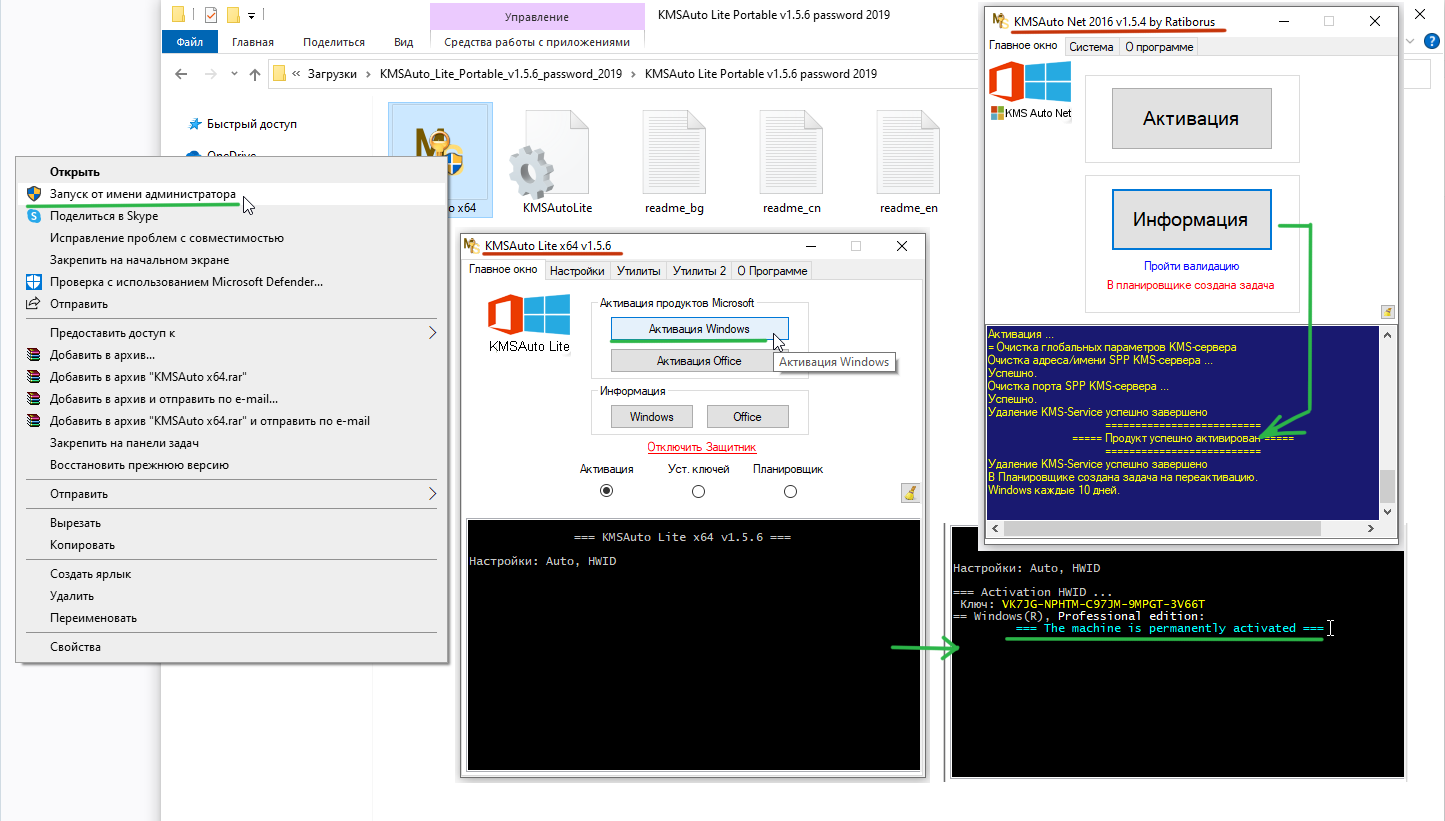Click the broom icon in KMSAuto Lite

(x=910, y=492)
